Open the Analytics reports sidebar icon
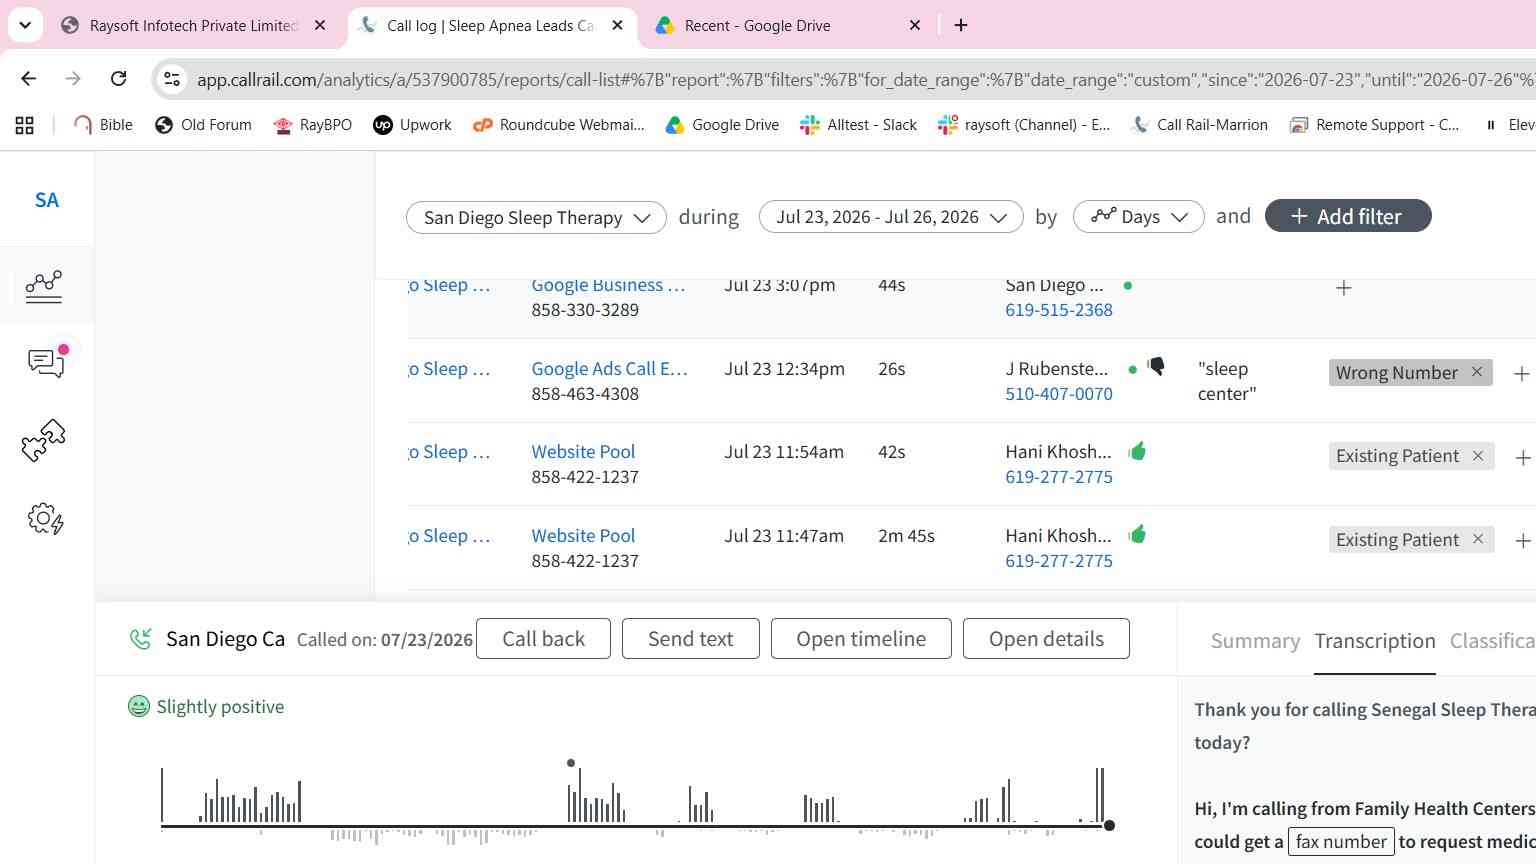Screen dimensions: 1536x864 (44, 286)
